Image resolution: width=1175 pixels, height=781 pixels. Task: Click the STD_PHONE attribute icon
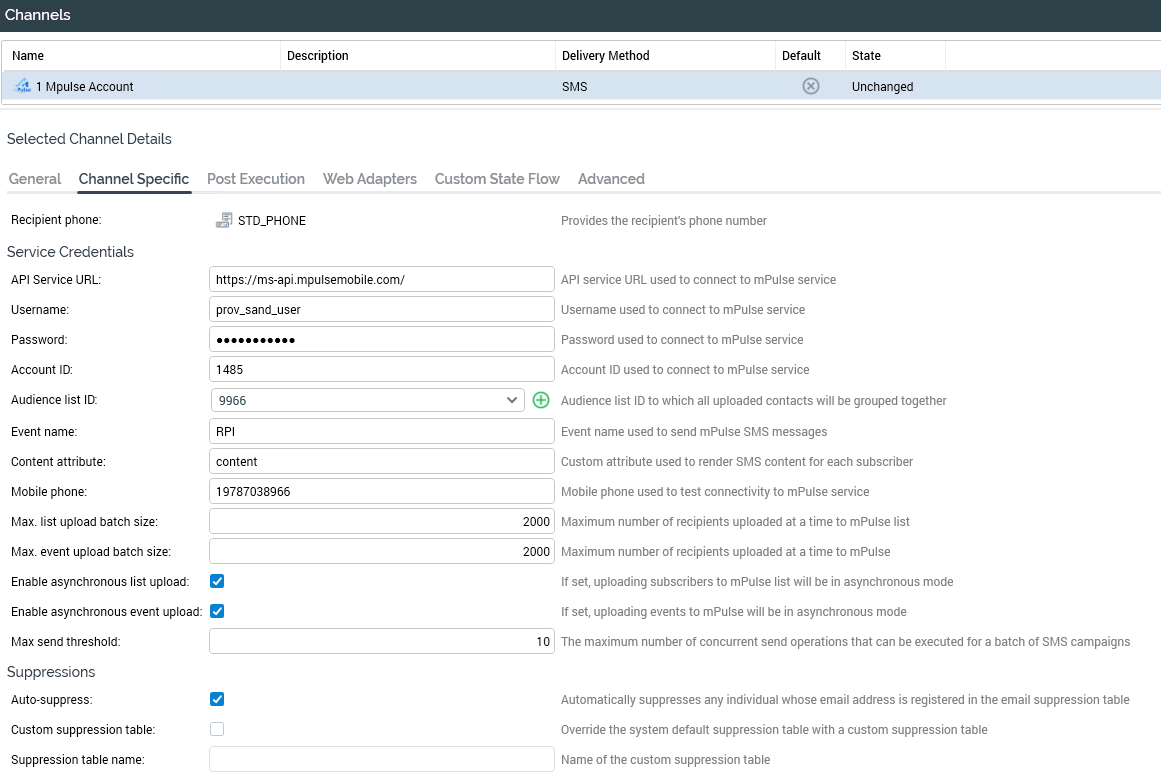pos(224,220)
